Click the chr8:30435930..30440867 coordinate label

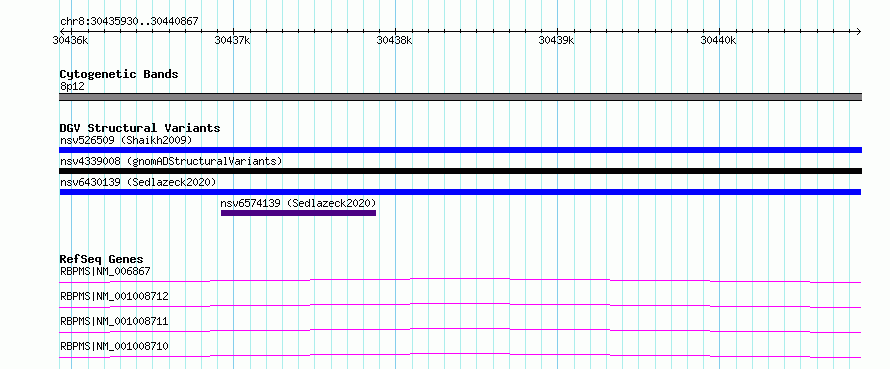(129, 21)
